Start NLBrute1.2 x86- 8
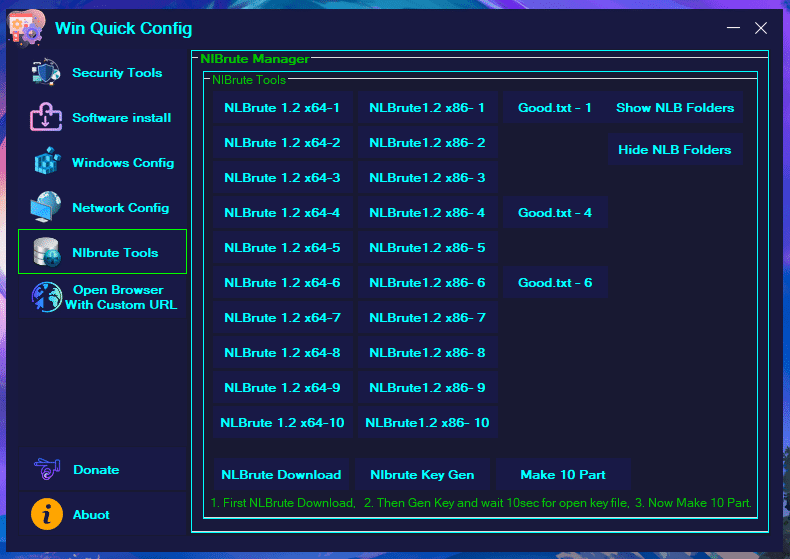790x559 pixels. point(427,353)
